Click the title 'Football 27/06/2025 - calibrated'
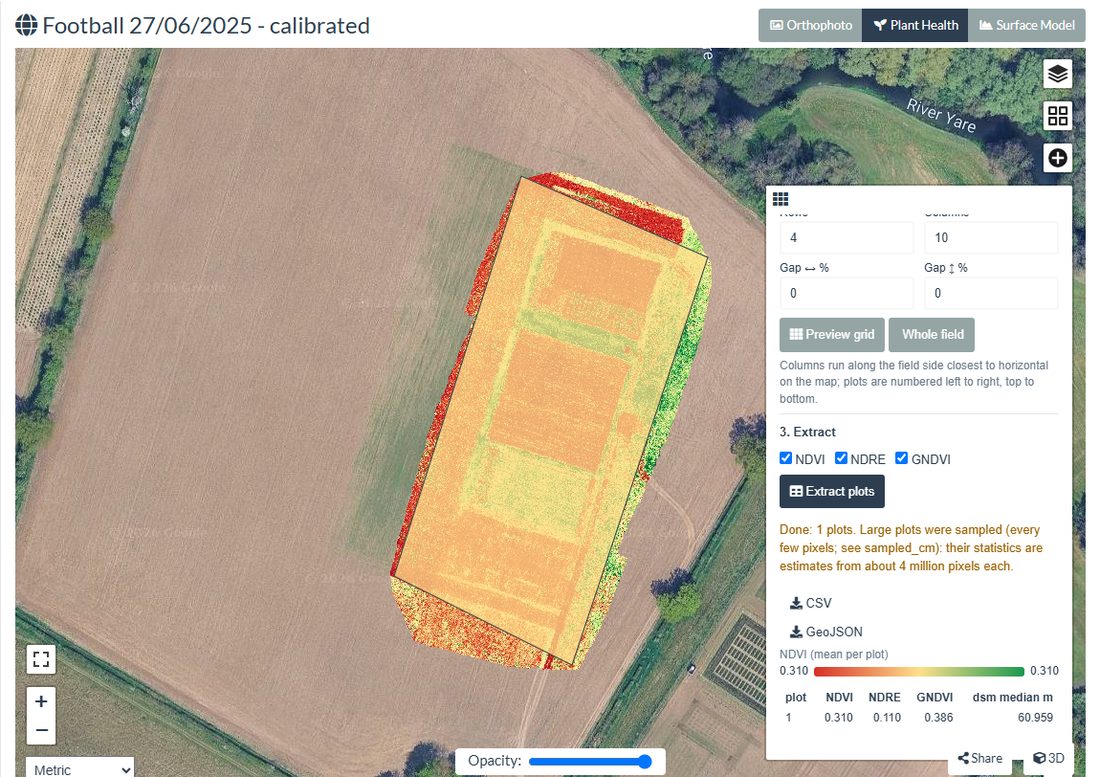Viewport: 1100px width, 777px height. [x=206, y=25]
